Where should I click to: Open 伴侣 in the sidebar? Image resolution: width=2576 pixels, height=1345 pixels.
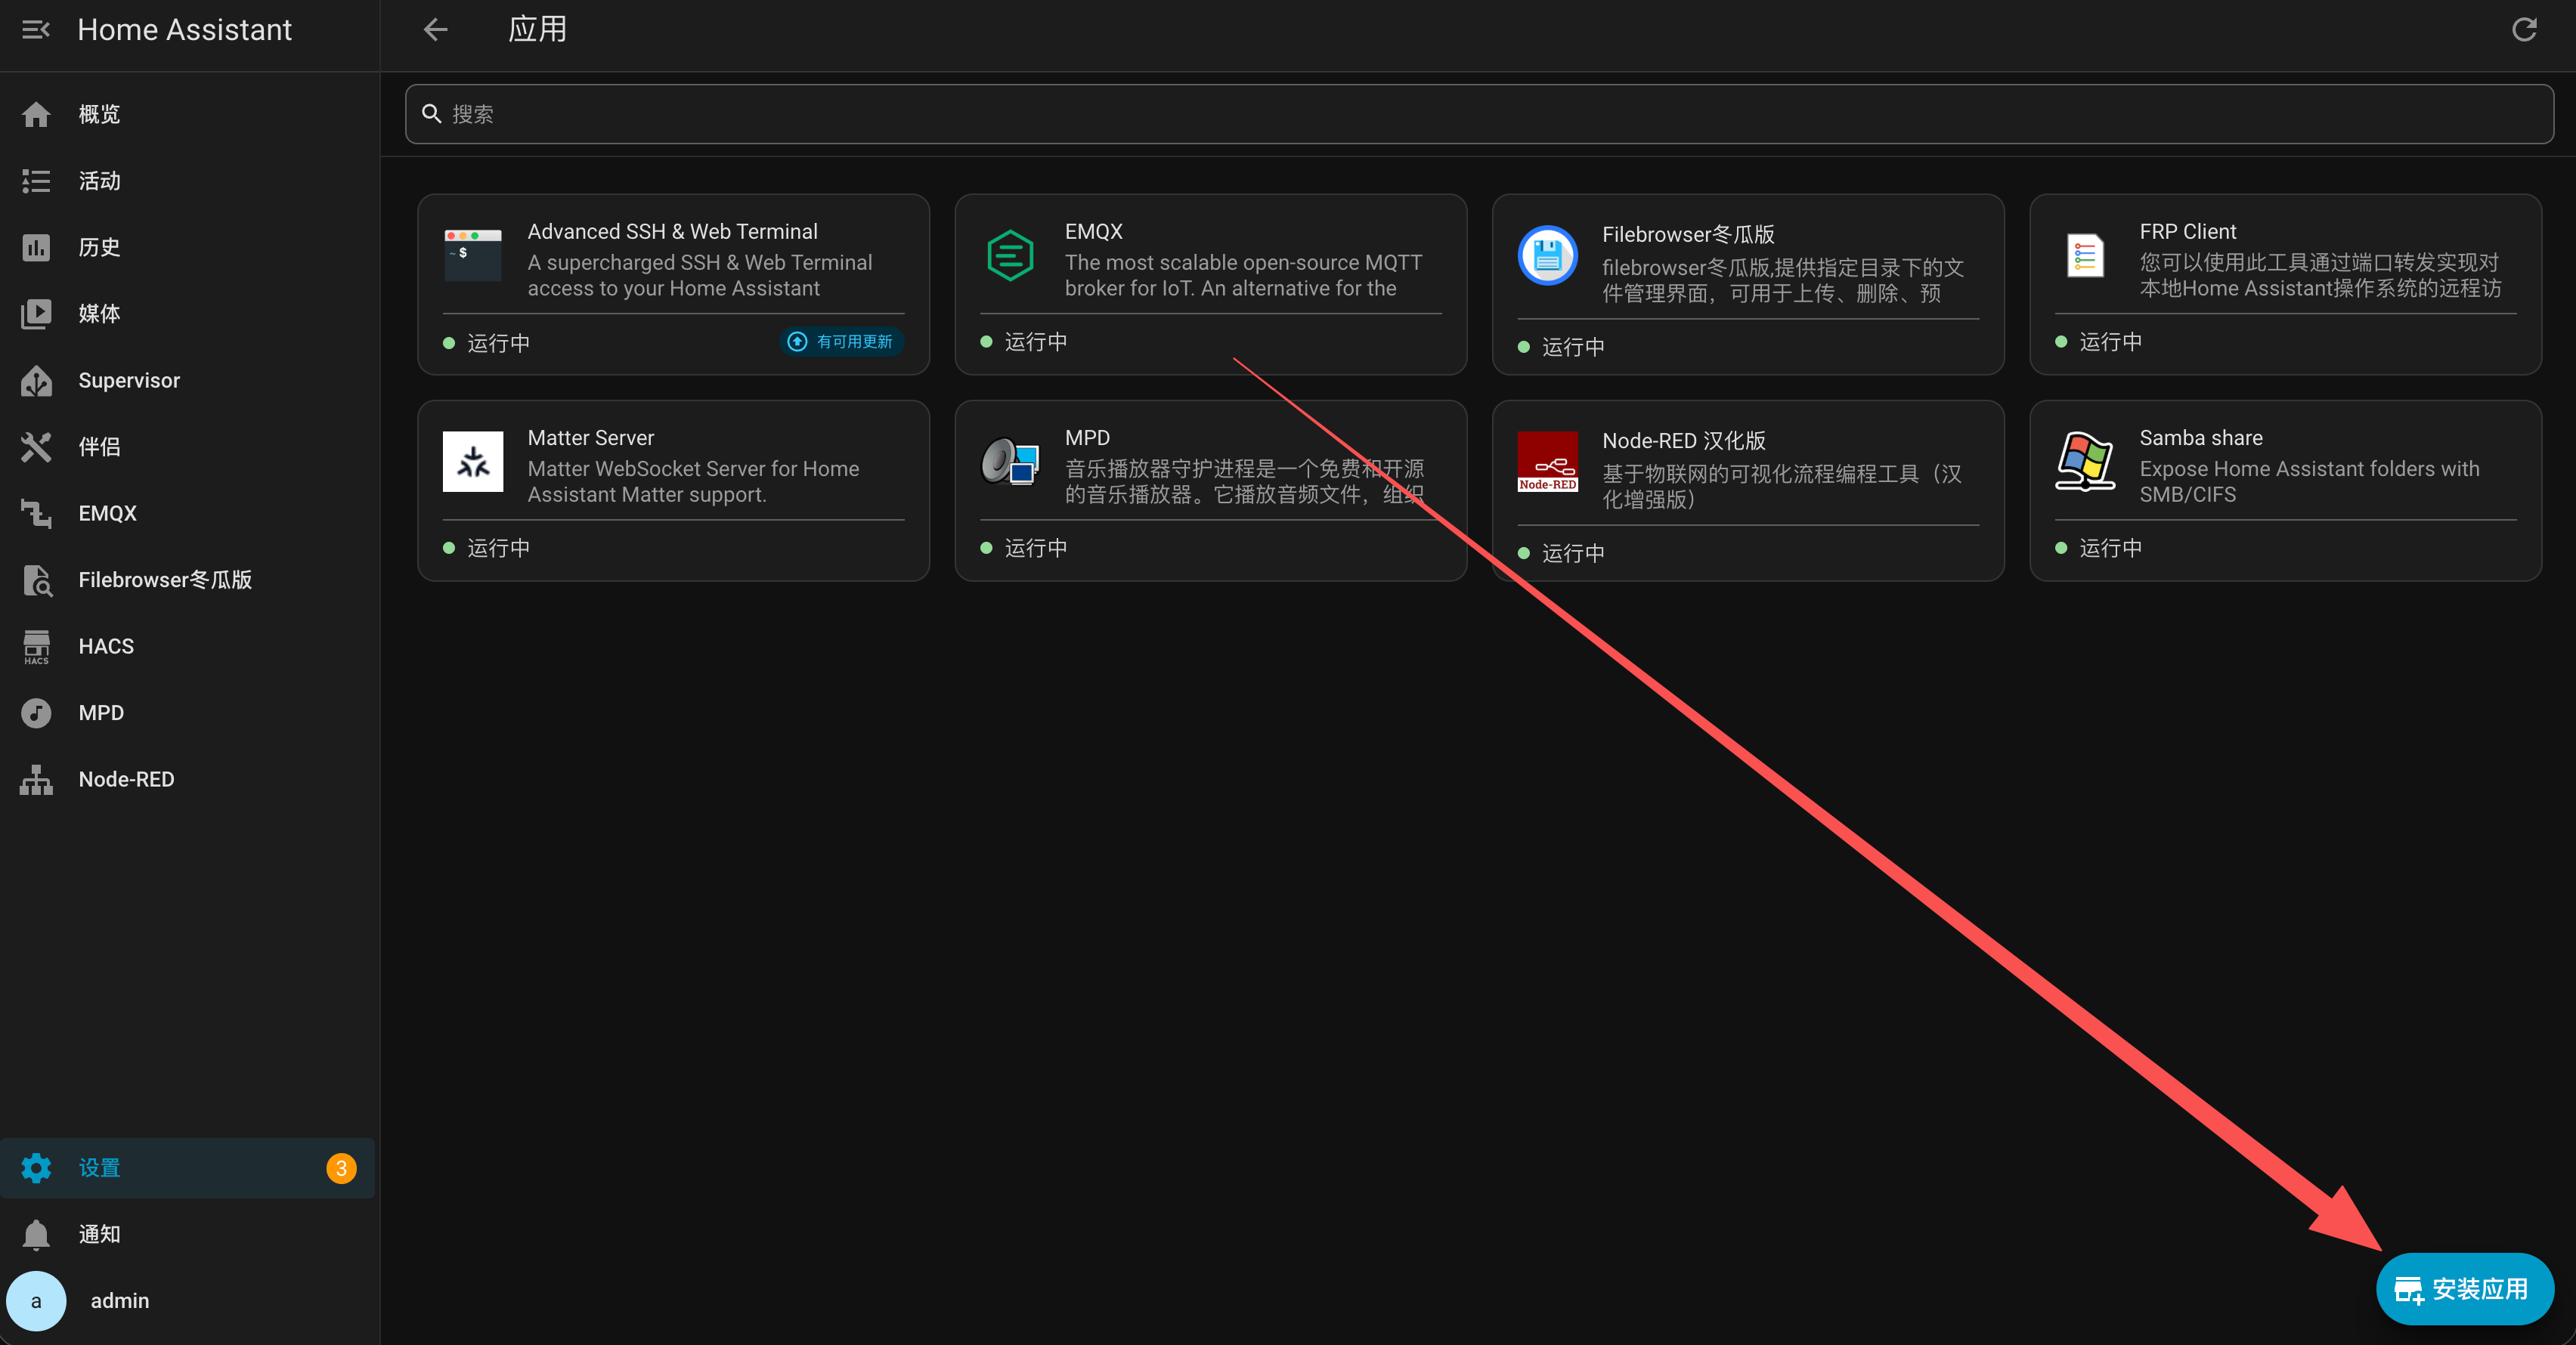coord(188,447)
